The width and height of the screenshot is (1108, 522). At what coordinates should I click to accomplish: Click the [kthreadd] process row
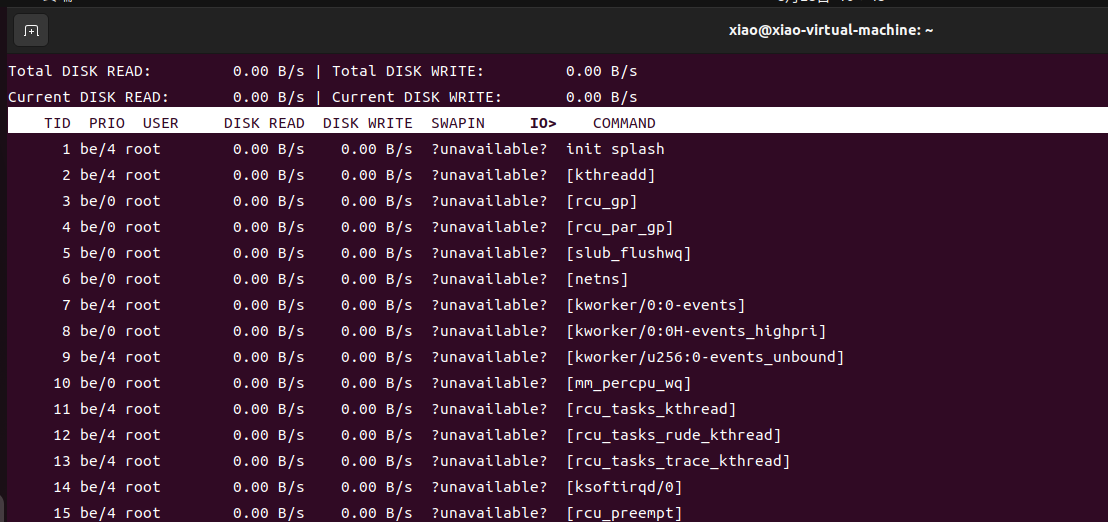point(558,175)
